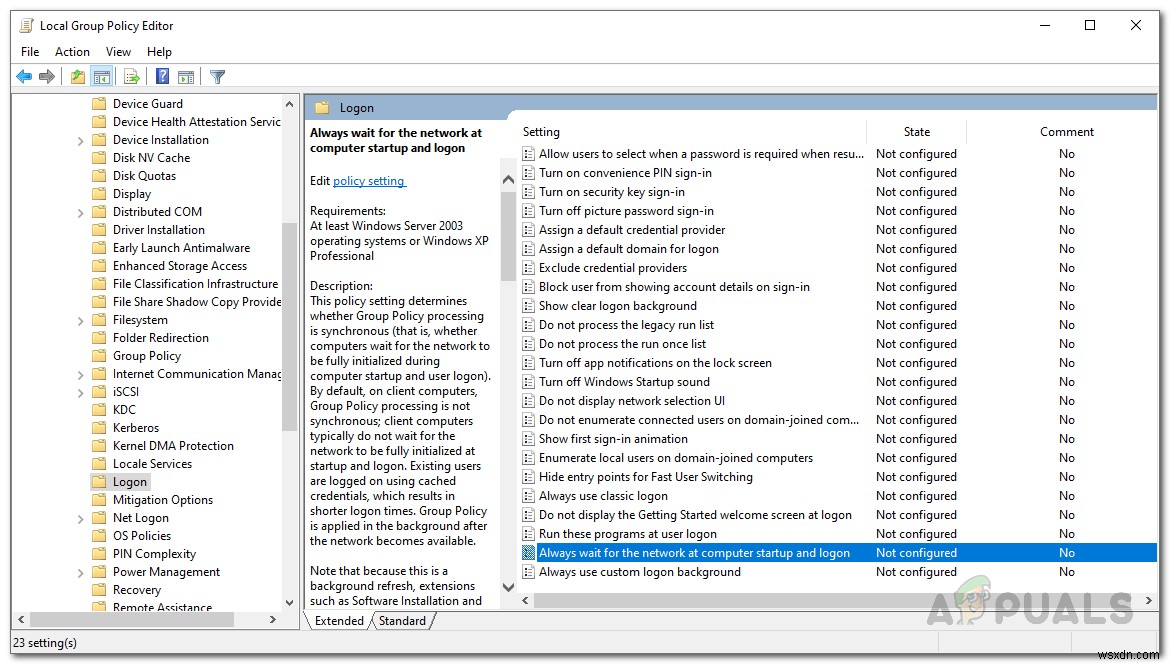
Task: Expand the iSCSI tree node
Action: [81, 392]
